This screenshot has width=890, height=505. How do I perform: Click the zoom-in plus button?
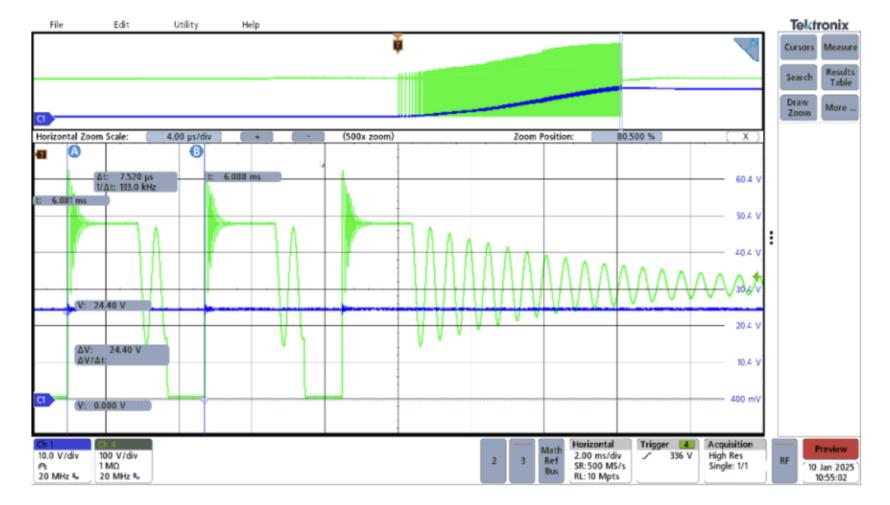coord(257,137)
